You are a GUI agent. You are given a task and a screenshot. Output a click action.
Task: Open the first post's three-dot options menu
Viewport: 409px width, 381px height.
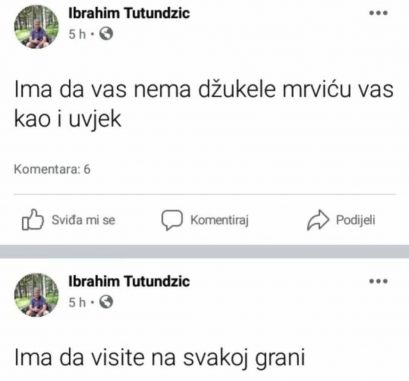(378, 13)
